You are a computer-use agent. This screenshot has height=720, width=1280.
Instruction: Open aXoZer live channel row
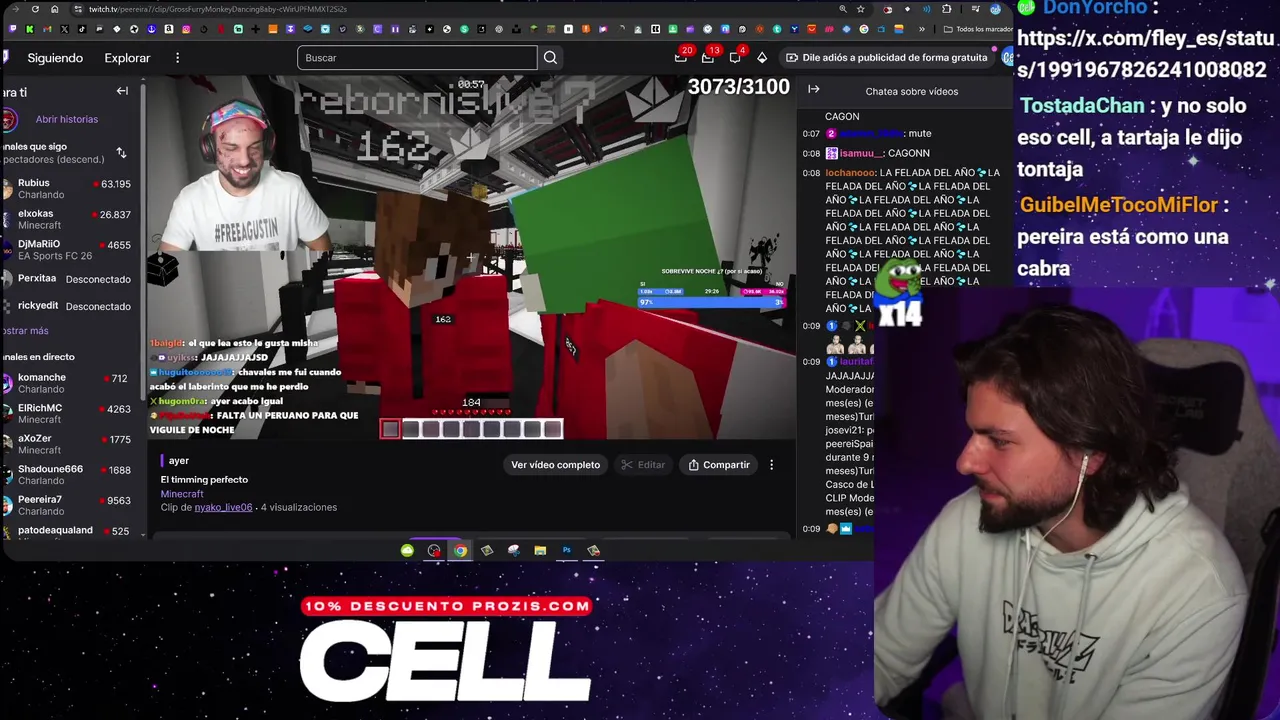click(x=67, y=444)
